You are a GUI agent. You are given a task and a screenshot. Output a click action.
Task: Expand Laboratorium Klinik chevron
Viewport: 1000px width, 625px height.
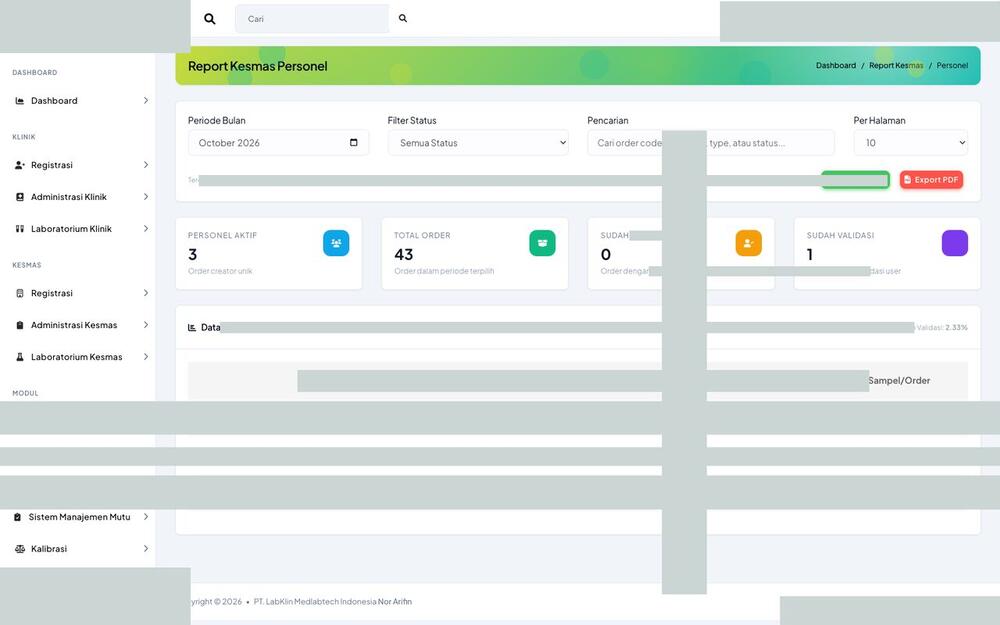coord(145,229)
